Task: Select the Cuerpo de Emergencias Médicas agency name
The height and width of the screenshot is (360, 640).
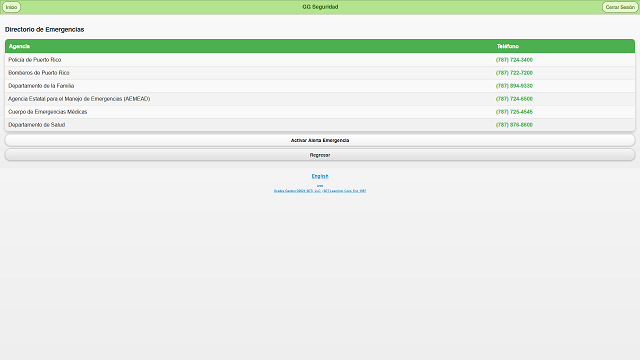Action: pyautogui.click(x=48, y=112)
